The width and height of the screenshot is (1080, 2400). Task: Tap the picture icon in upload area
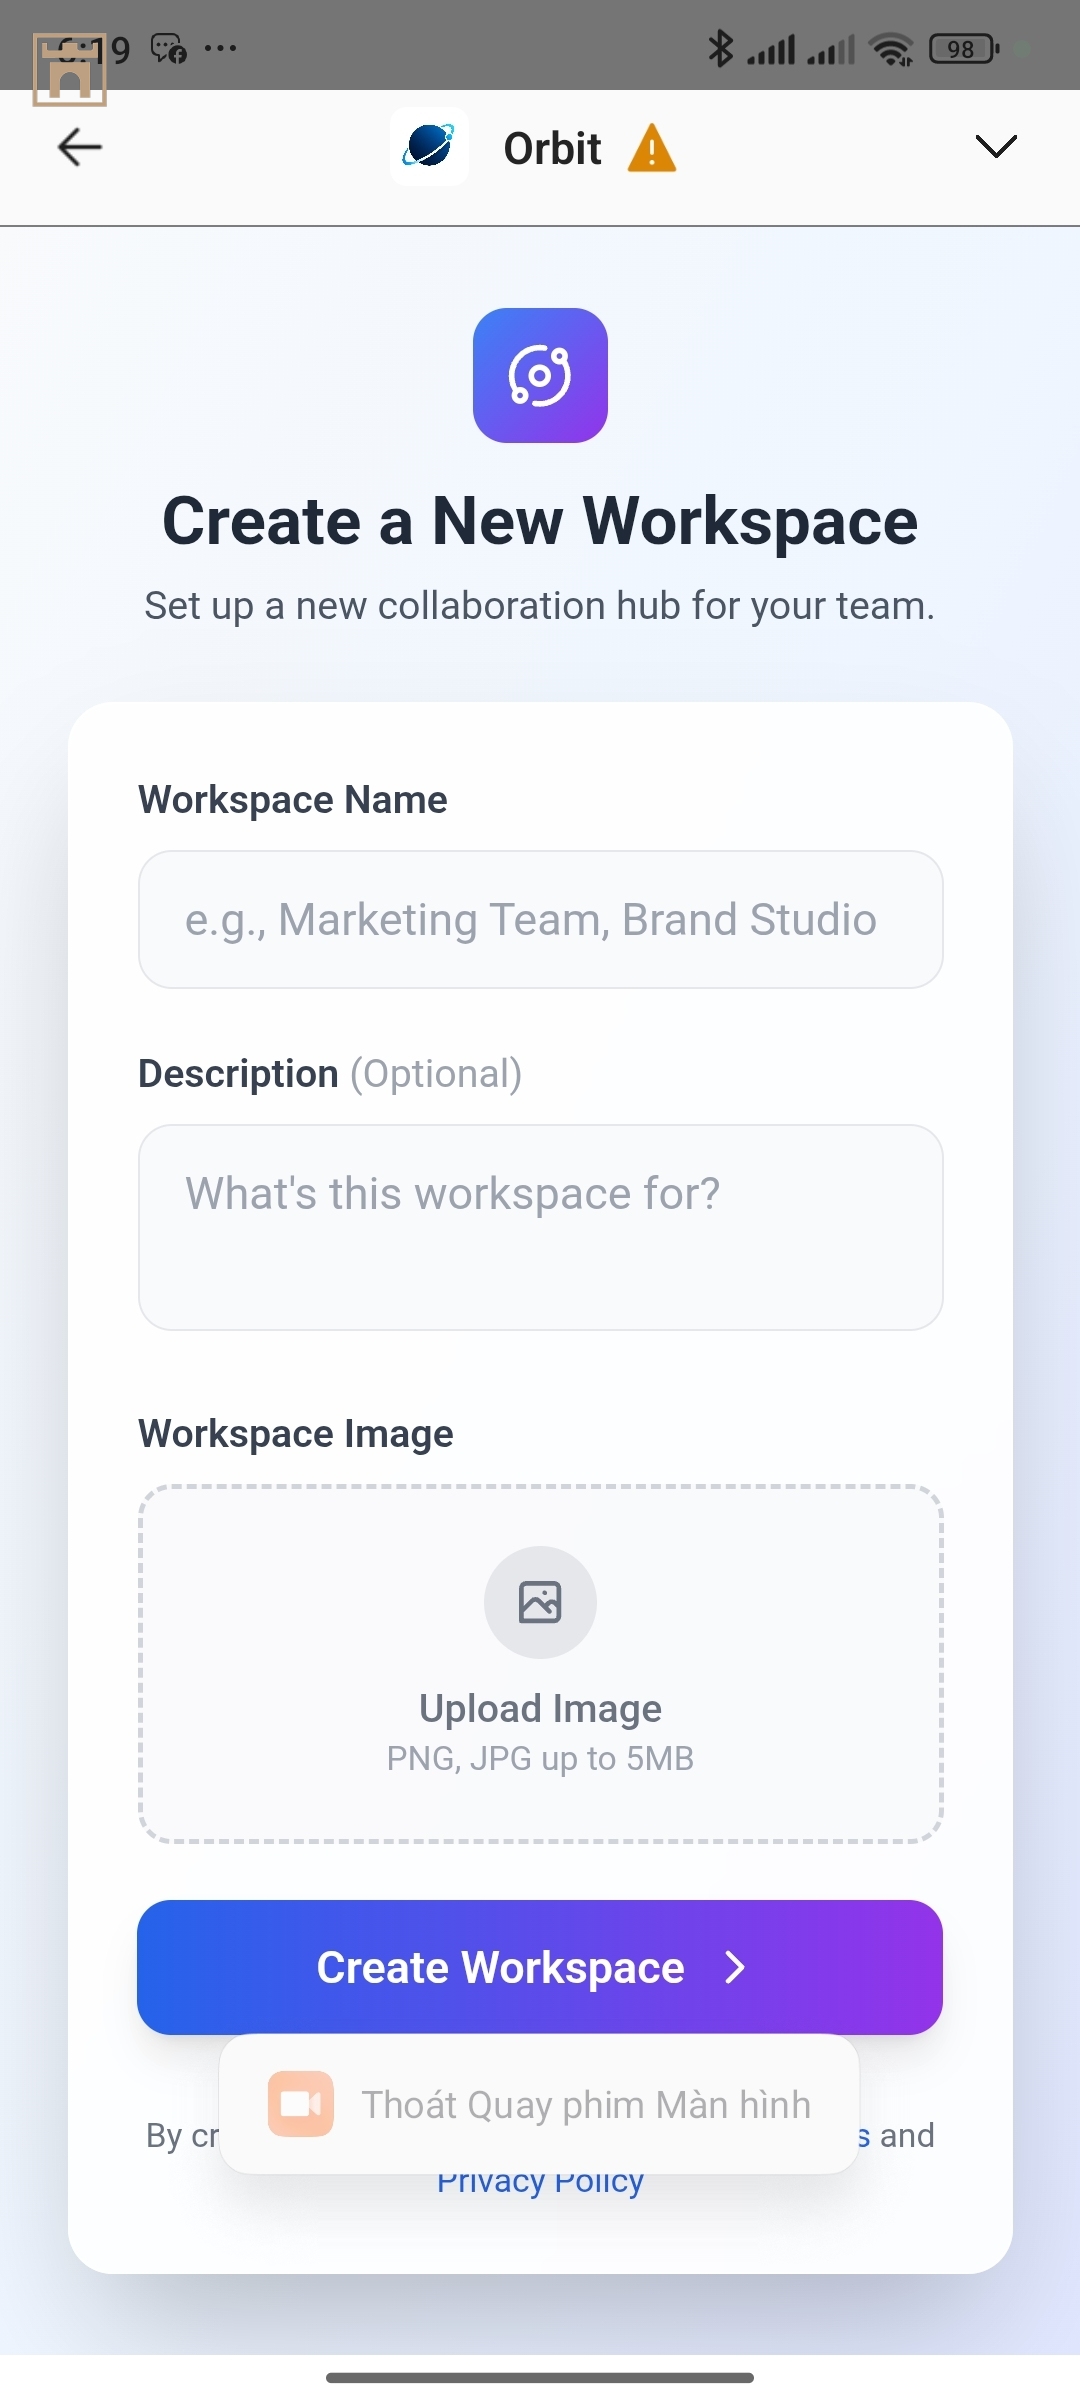coord(540,1602)
